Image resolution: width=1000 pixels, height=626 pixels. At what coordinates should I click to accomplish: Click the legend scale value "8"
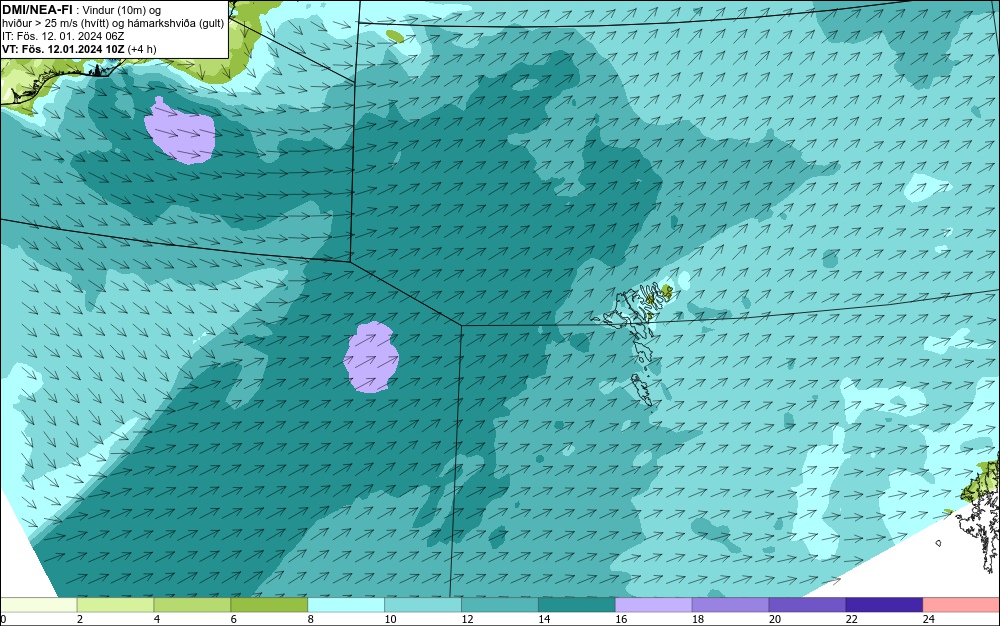(311, 619)
